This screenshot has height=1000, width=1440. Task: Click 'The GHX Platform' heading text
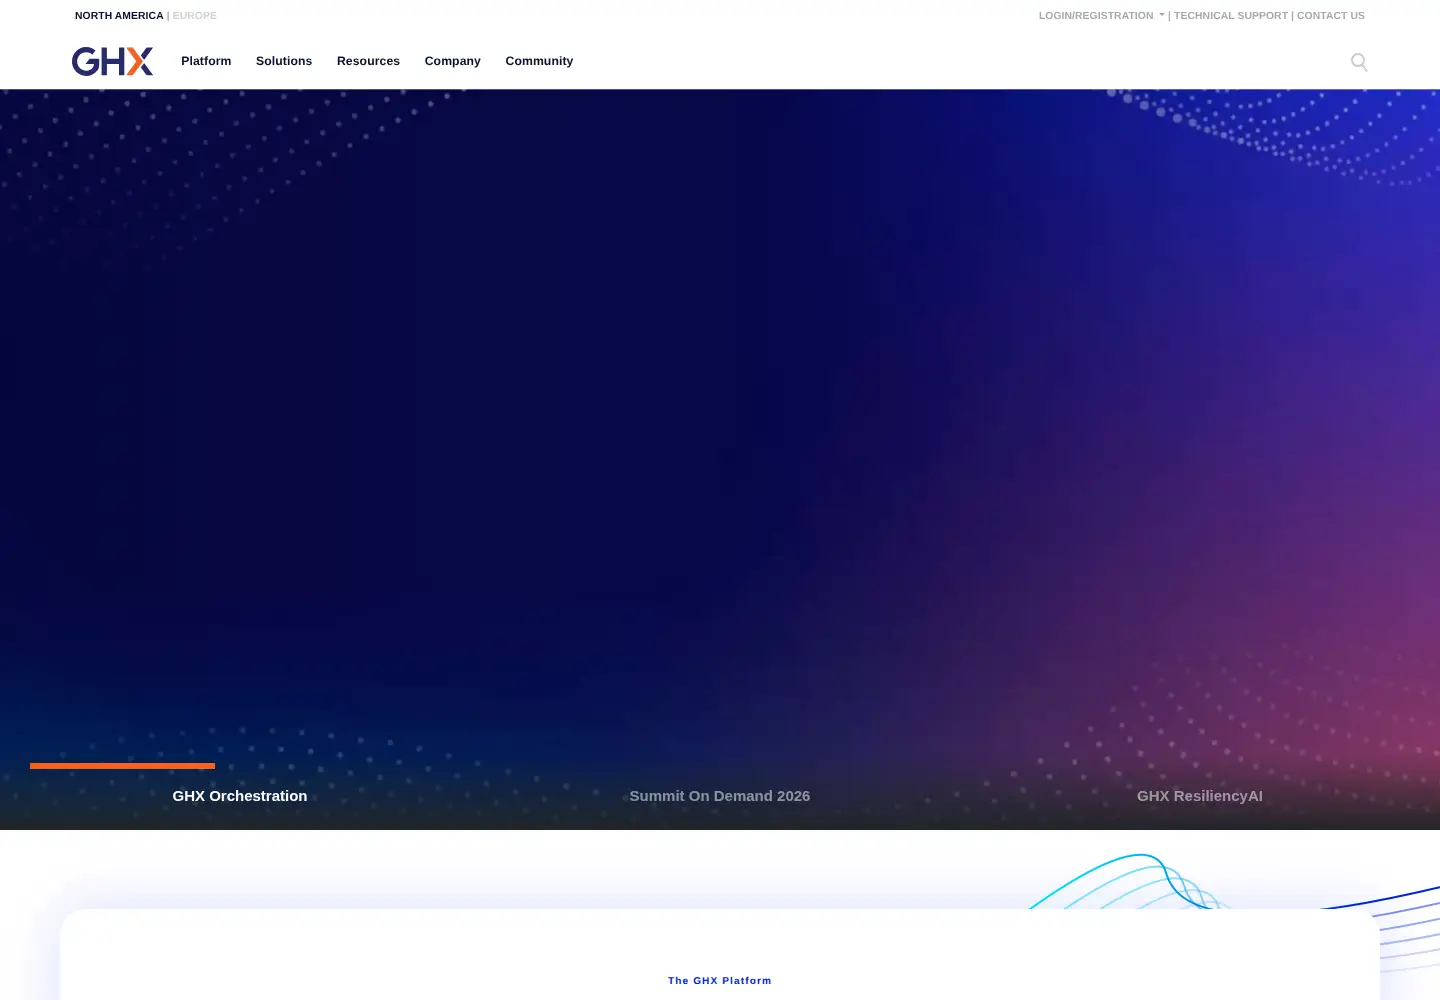(x=720, y=981)
